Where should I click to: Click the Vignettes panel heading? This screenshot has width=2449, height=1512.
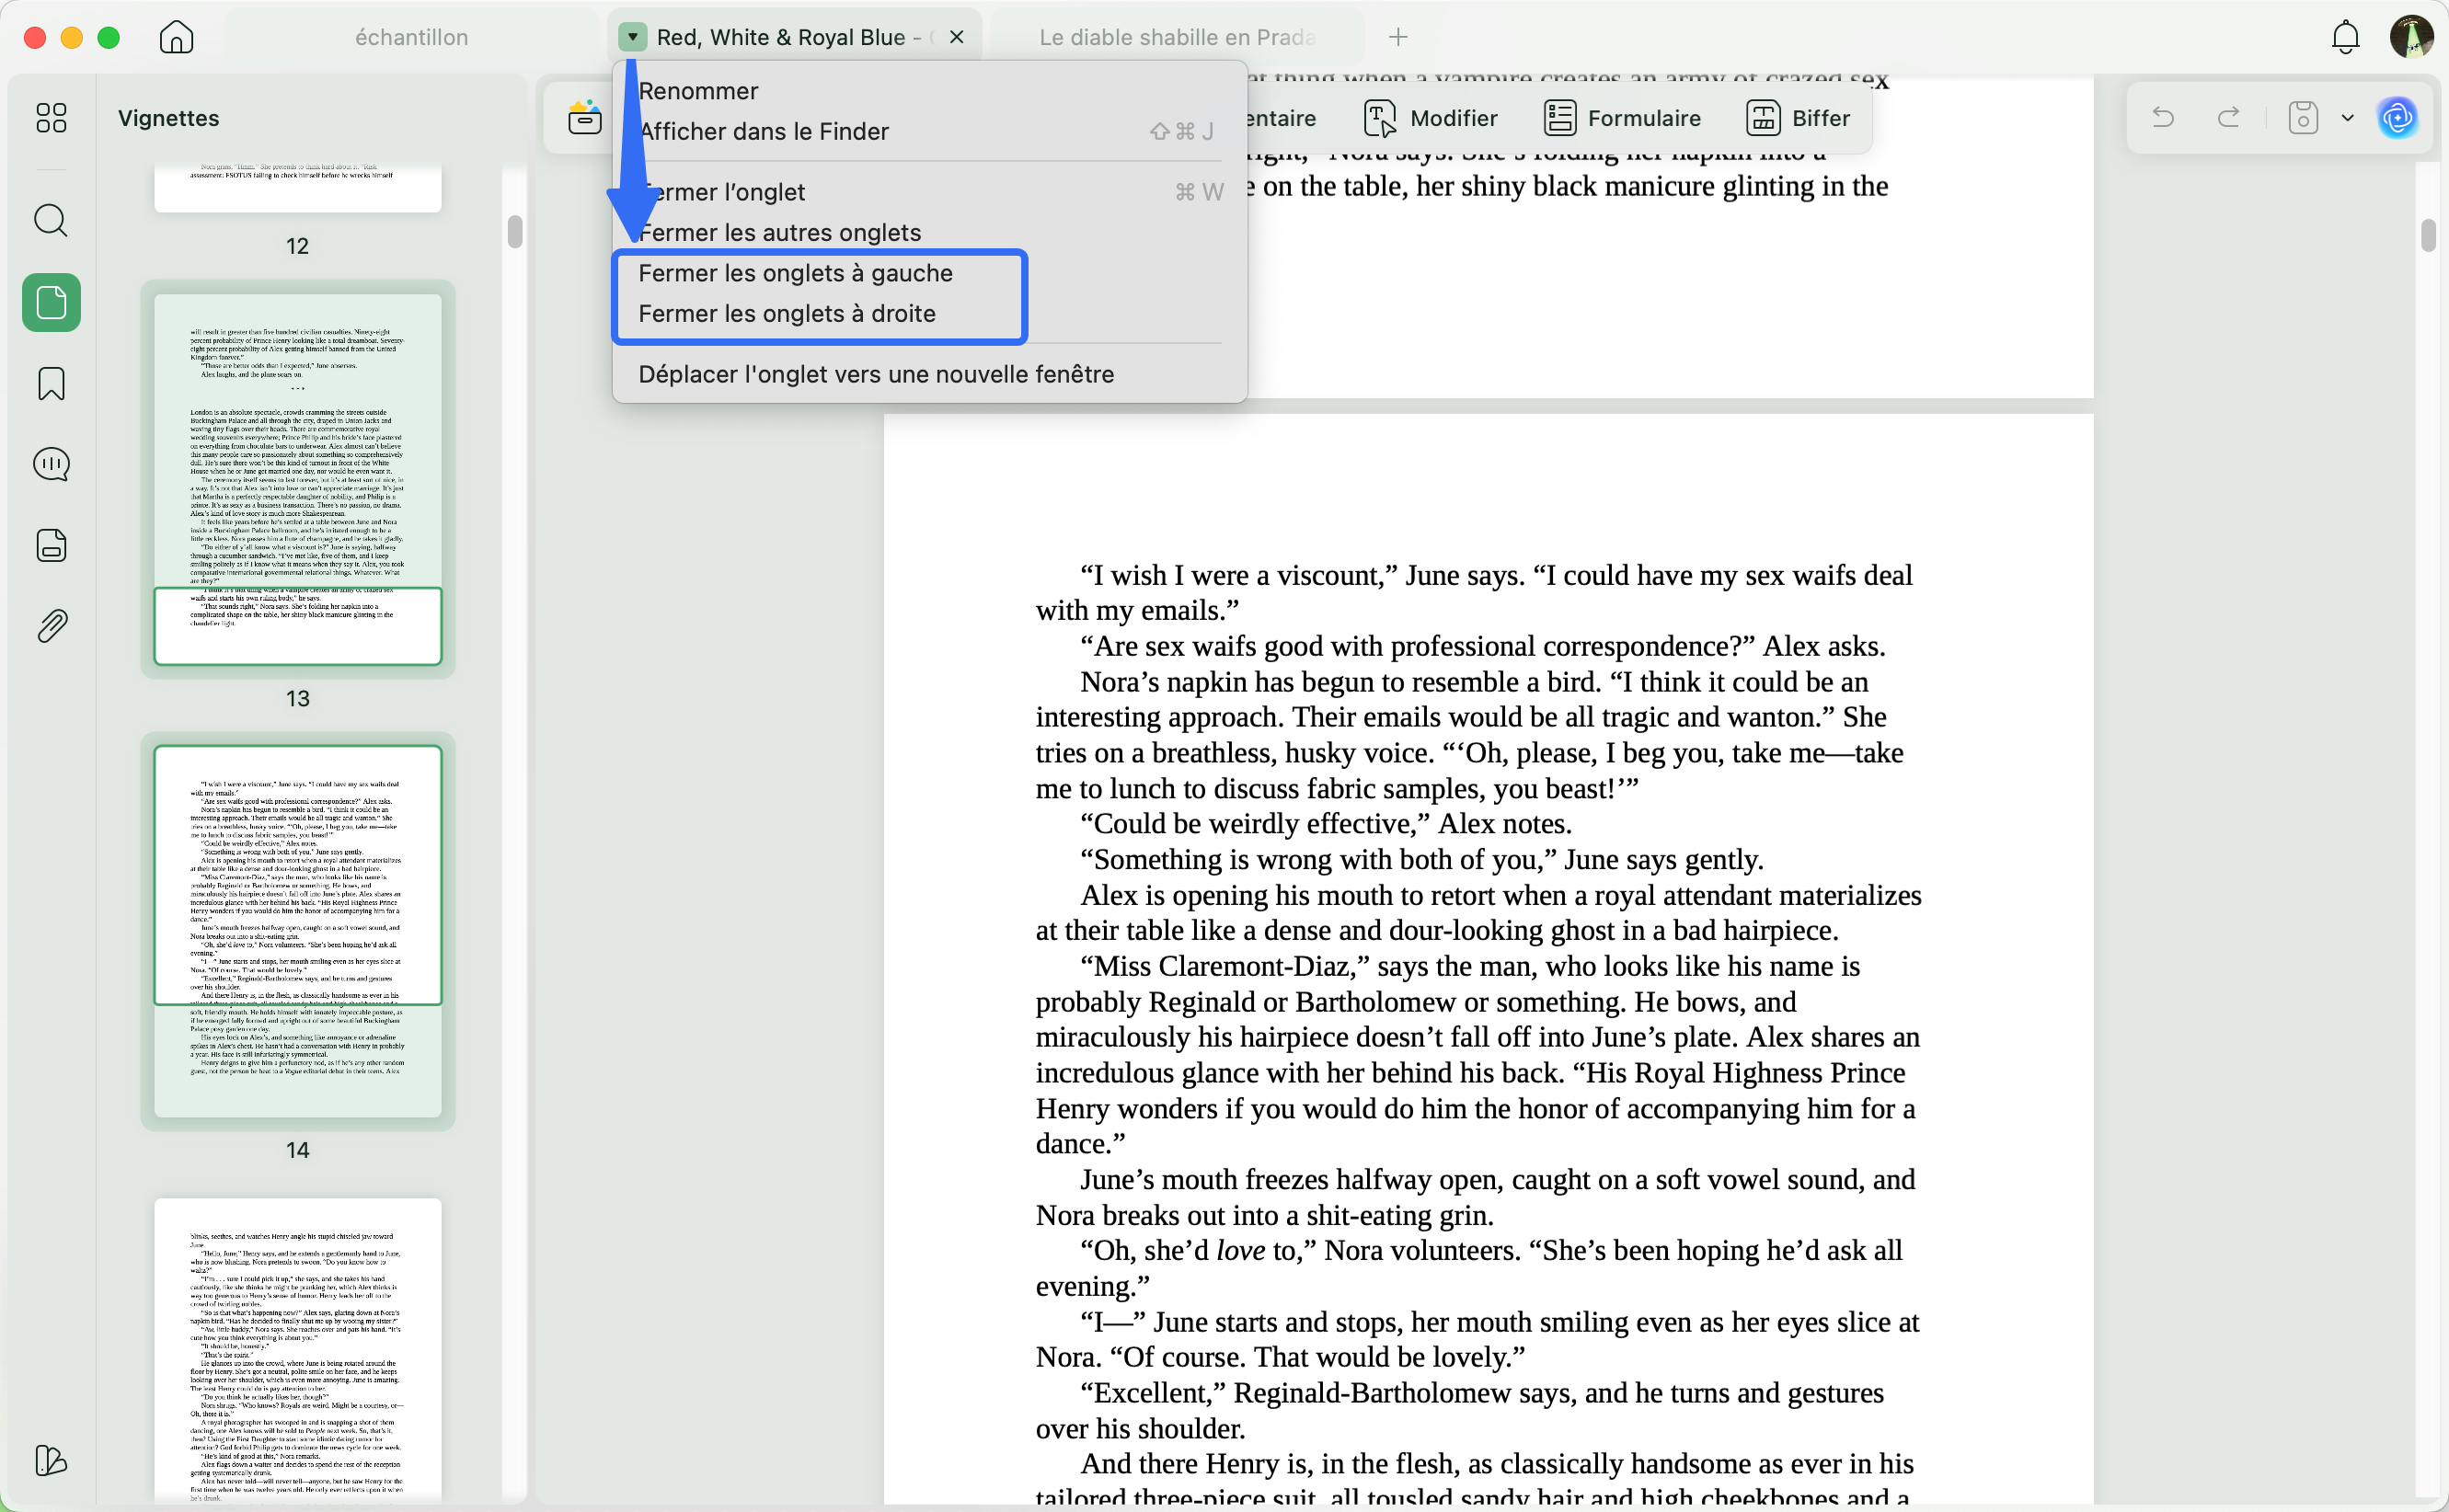coord(168,118)
